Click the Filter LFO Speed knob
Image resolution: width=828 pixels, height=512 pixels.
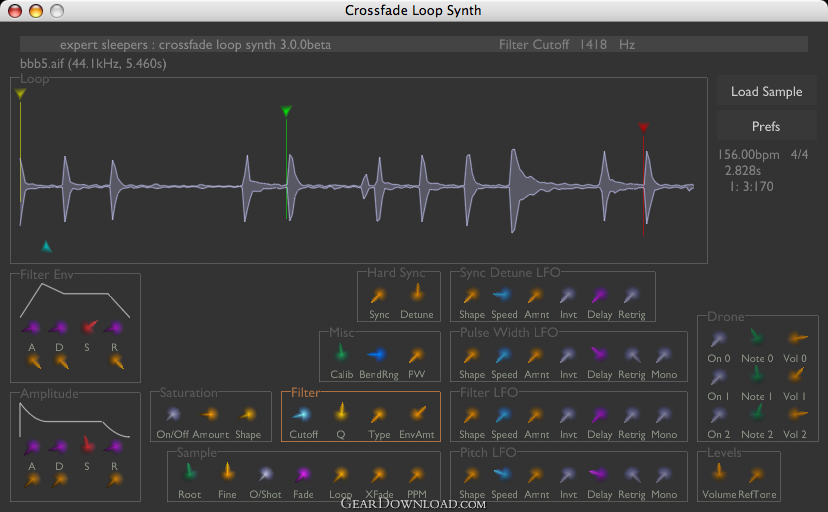503,416
